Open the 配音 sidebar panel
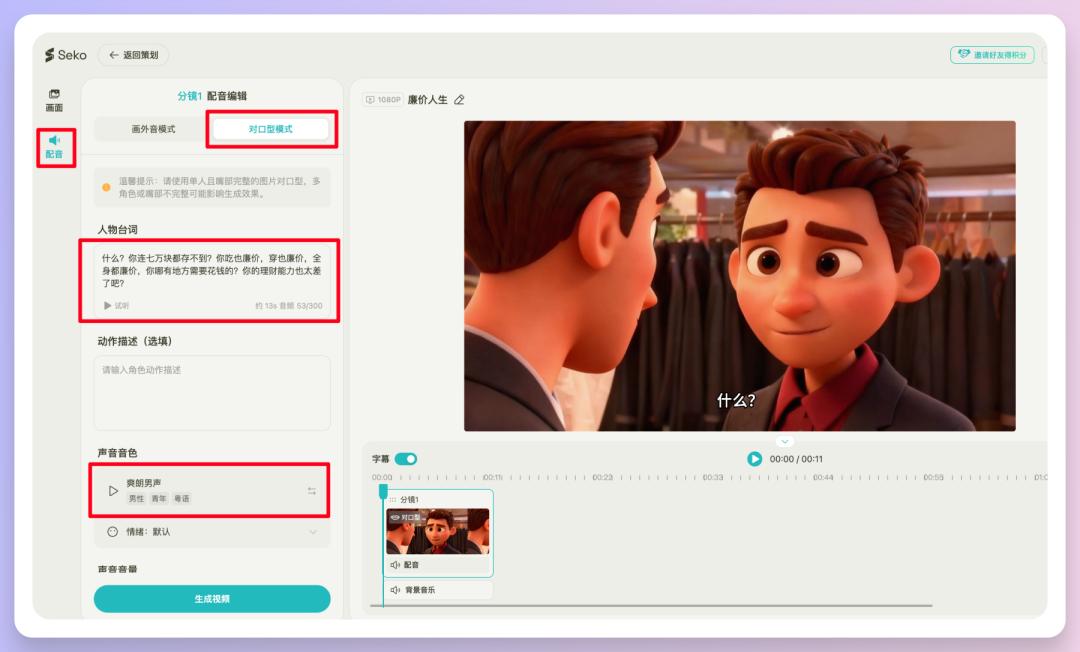Image resolution: width=1080 pixels, height=652 pixels. click(x=54, y=147)
